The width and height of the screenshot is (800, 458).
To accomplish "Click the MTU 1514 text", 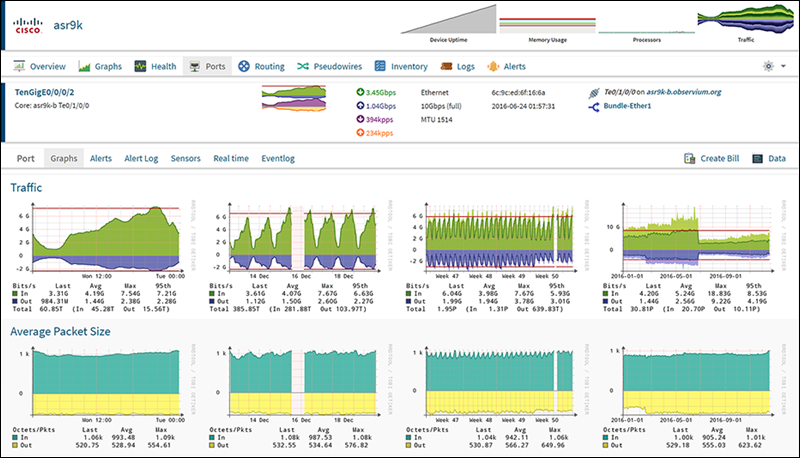I will [x=436, y=120].
